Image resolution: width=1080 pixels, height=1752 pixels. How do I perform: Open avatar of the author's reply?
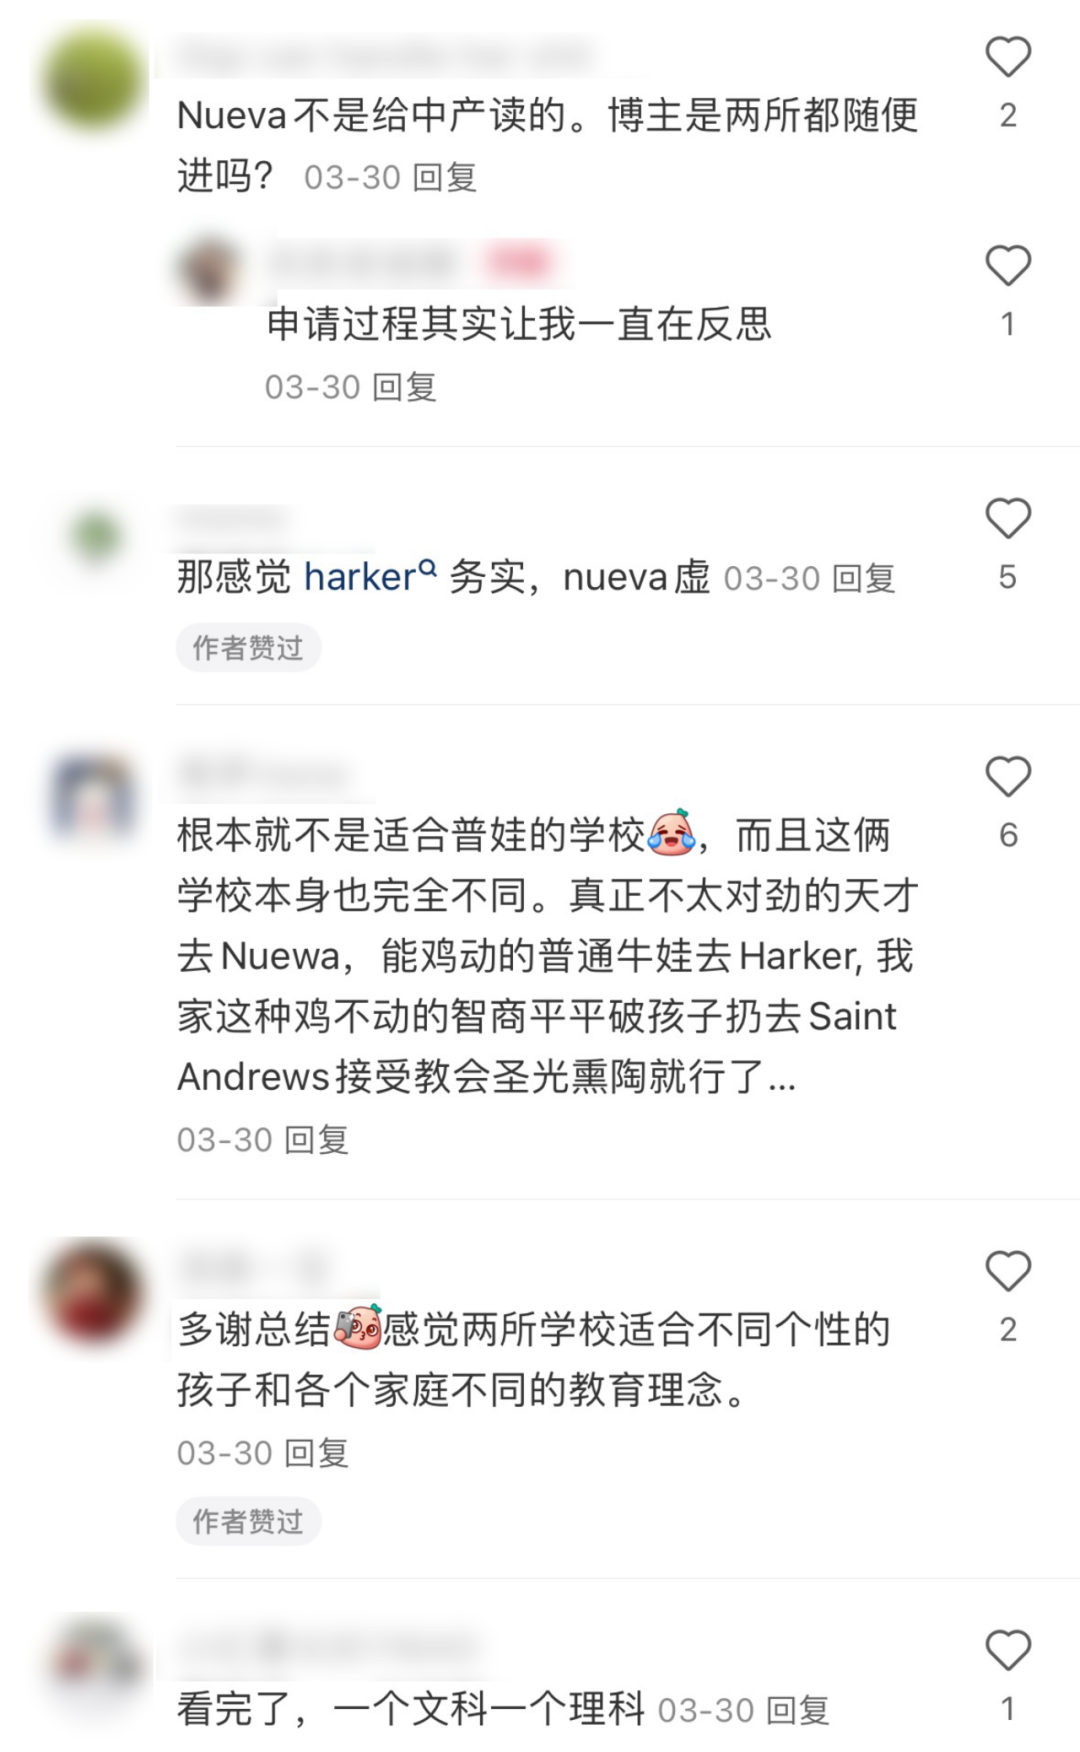pyautogui.click(x=212, y=269)
